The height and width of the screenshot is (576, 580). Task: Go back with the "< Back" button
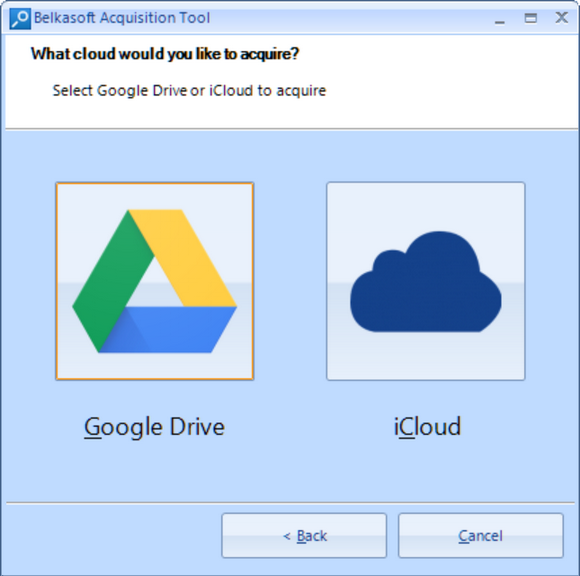(304, 535)
